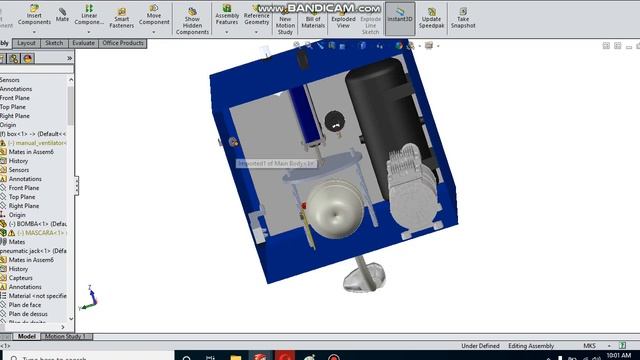
Task: Click Show Hidden Components
Action: [192, 20]
